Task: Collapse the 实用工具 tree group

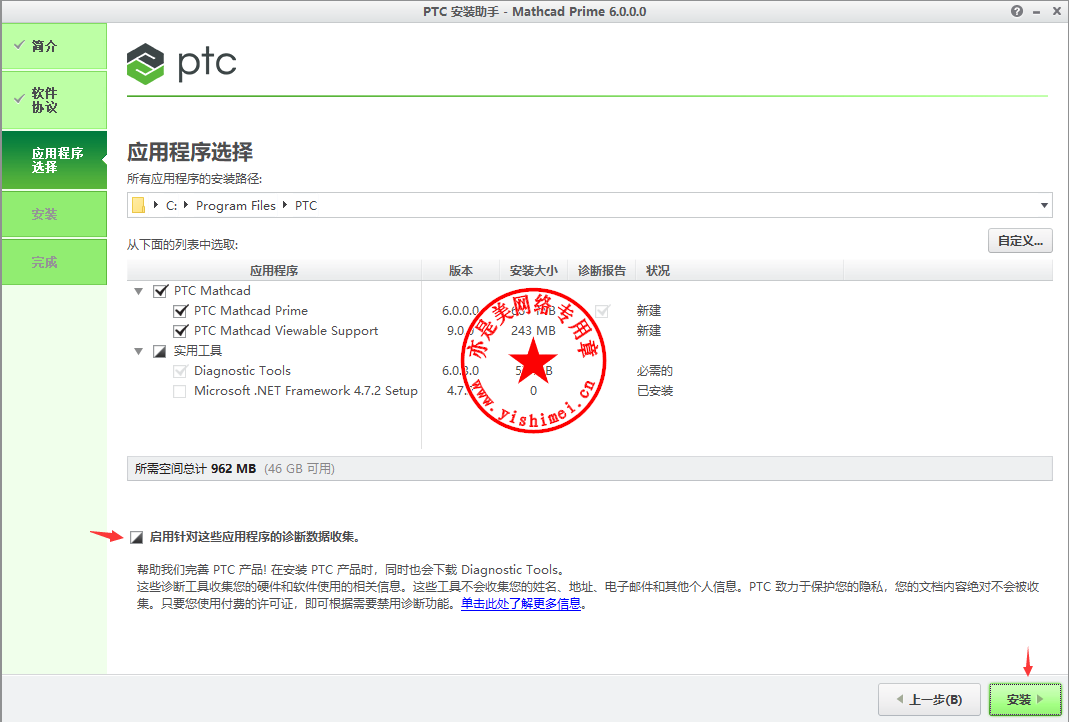Action: click(x=138, y=351)
